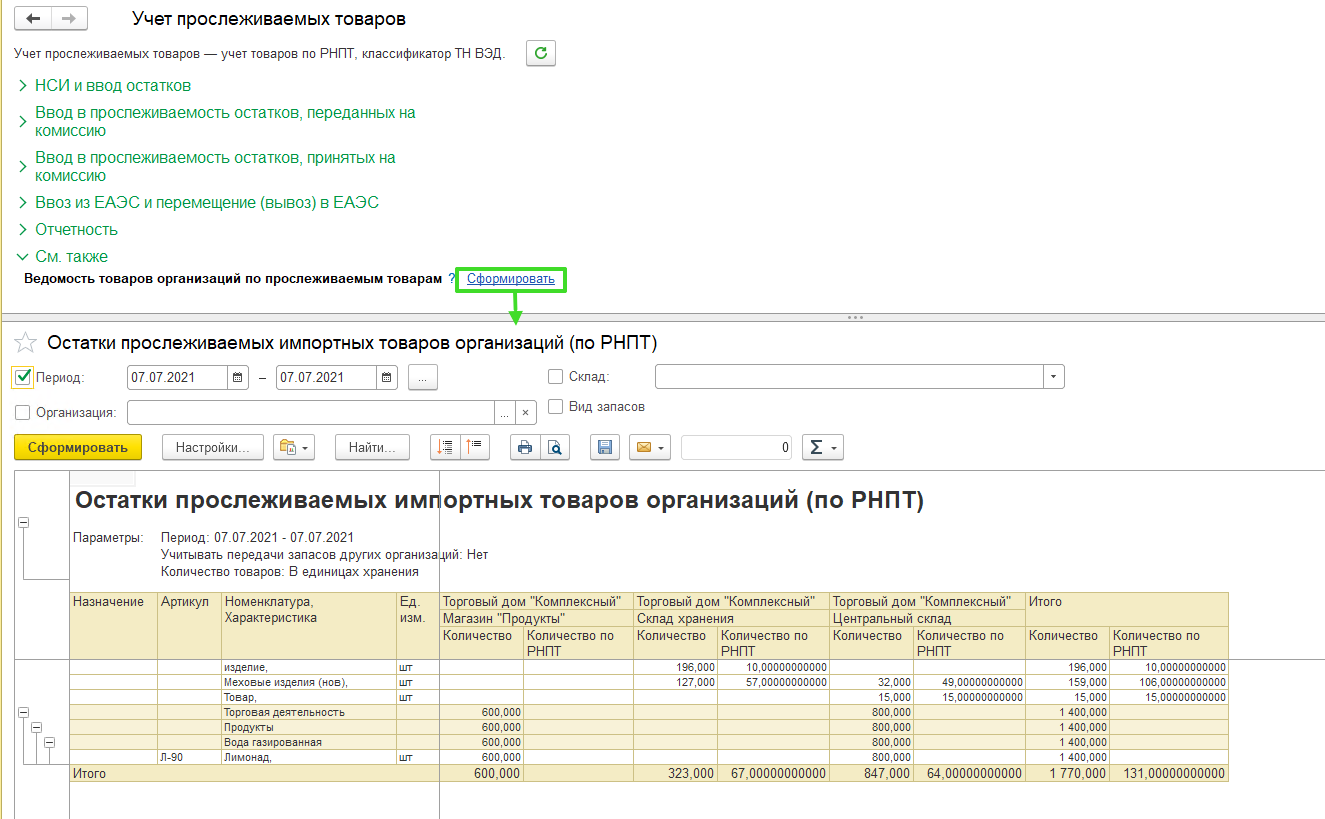
Task: Click the Артикул column header
Action: pos(189,626)
